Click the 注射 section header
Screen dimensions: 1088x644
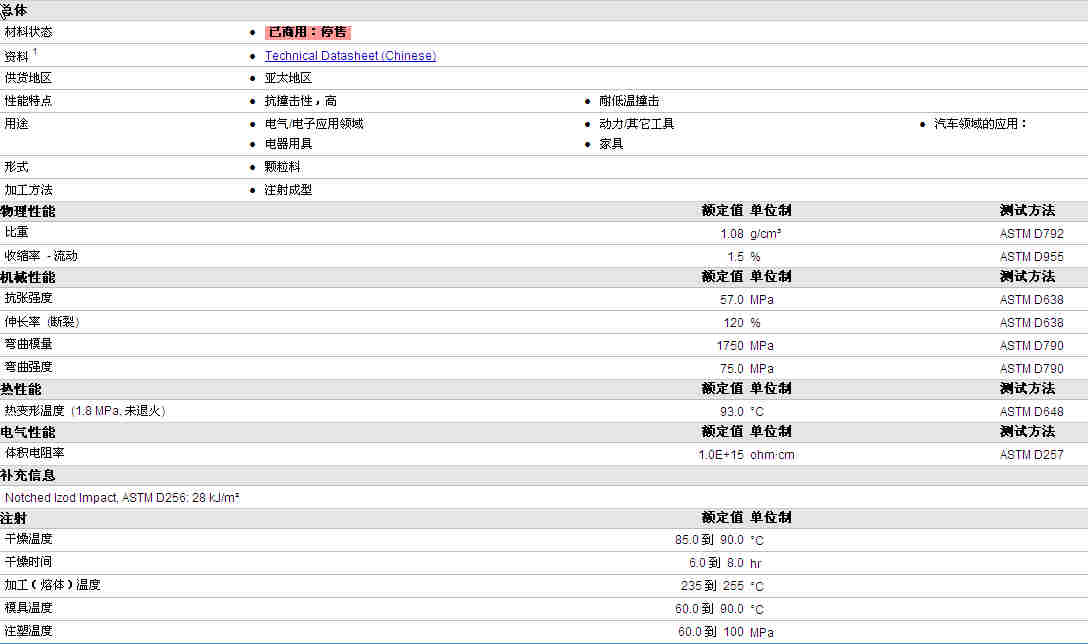14,518
